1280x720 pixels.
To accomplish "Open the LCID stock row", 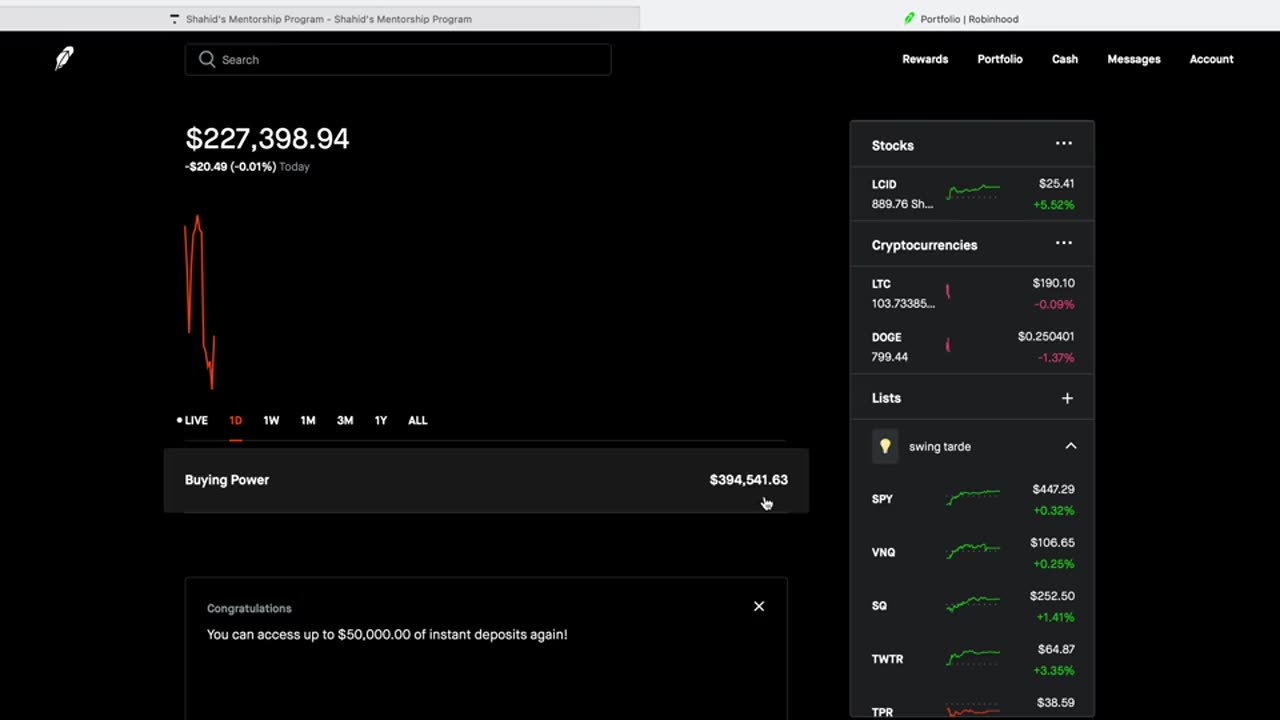I will tap(972, 194).
